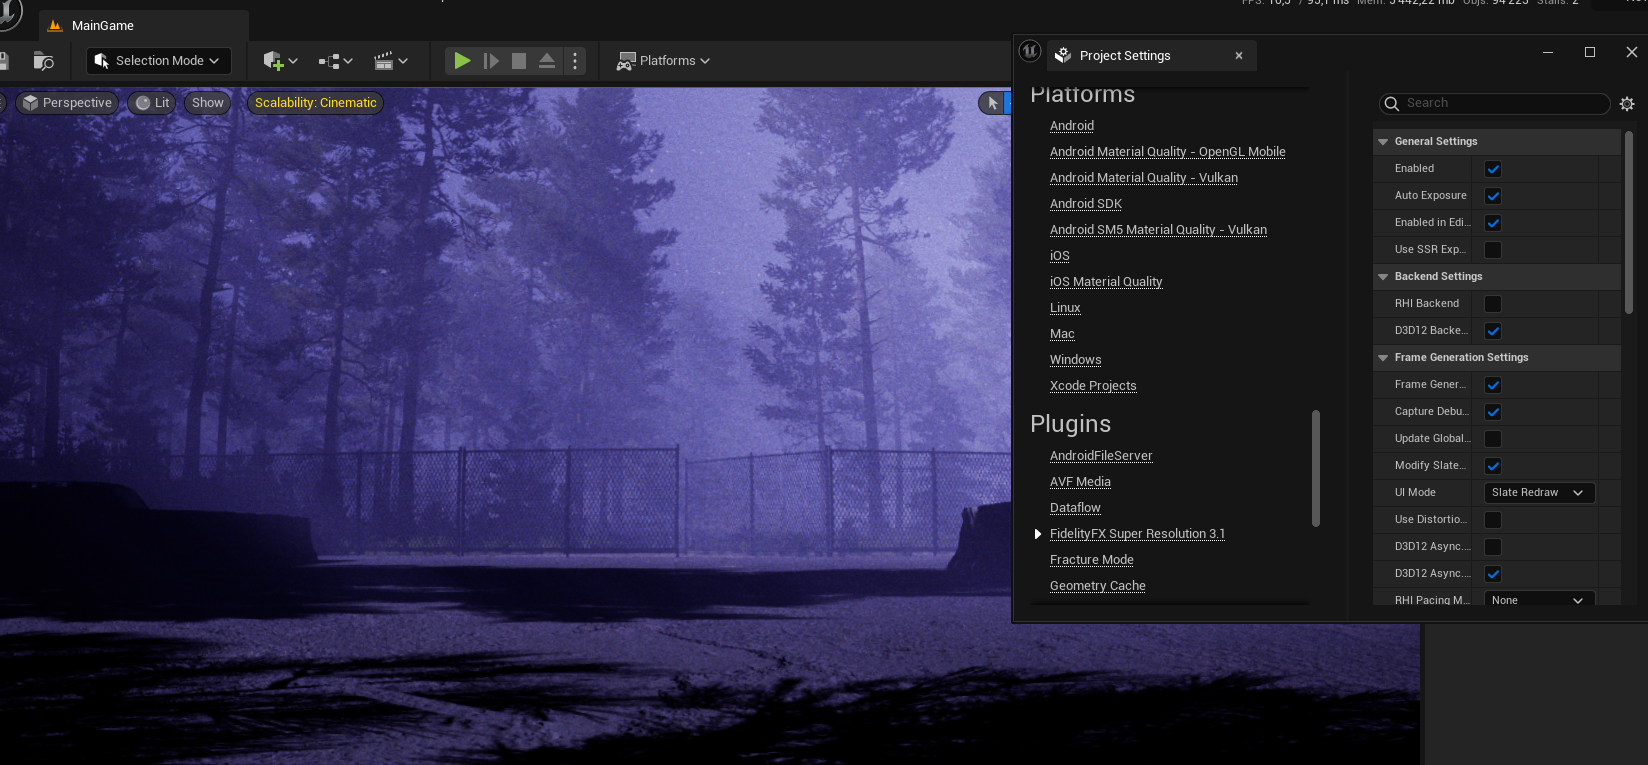Screen dimensions: 1648x765
Task: Open FidelityFX Super Resolution 3.1 settings
Action: [x=1137, y=534]
